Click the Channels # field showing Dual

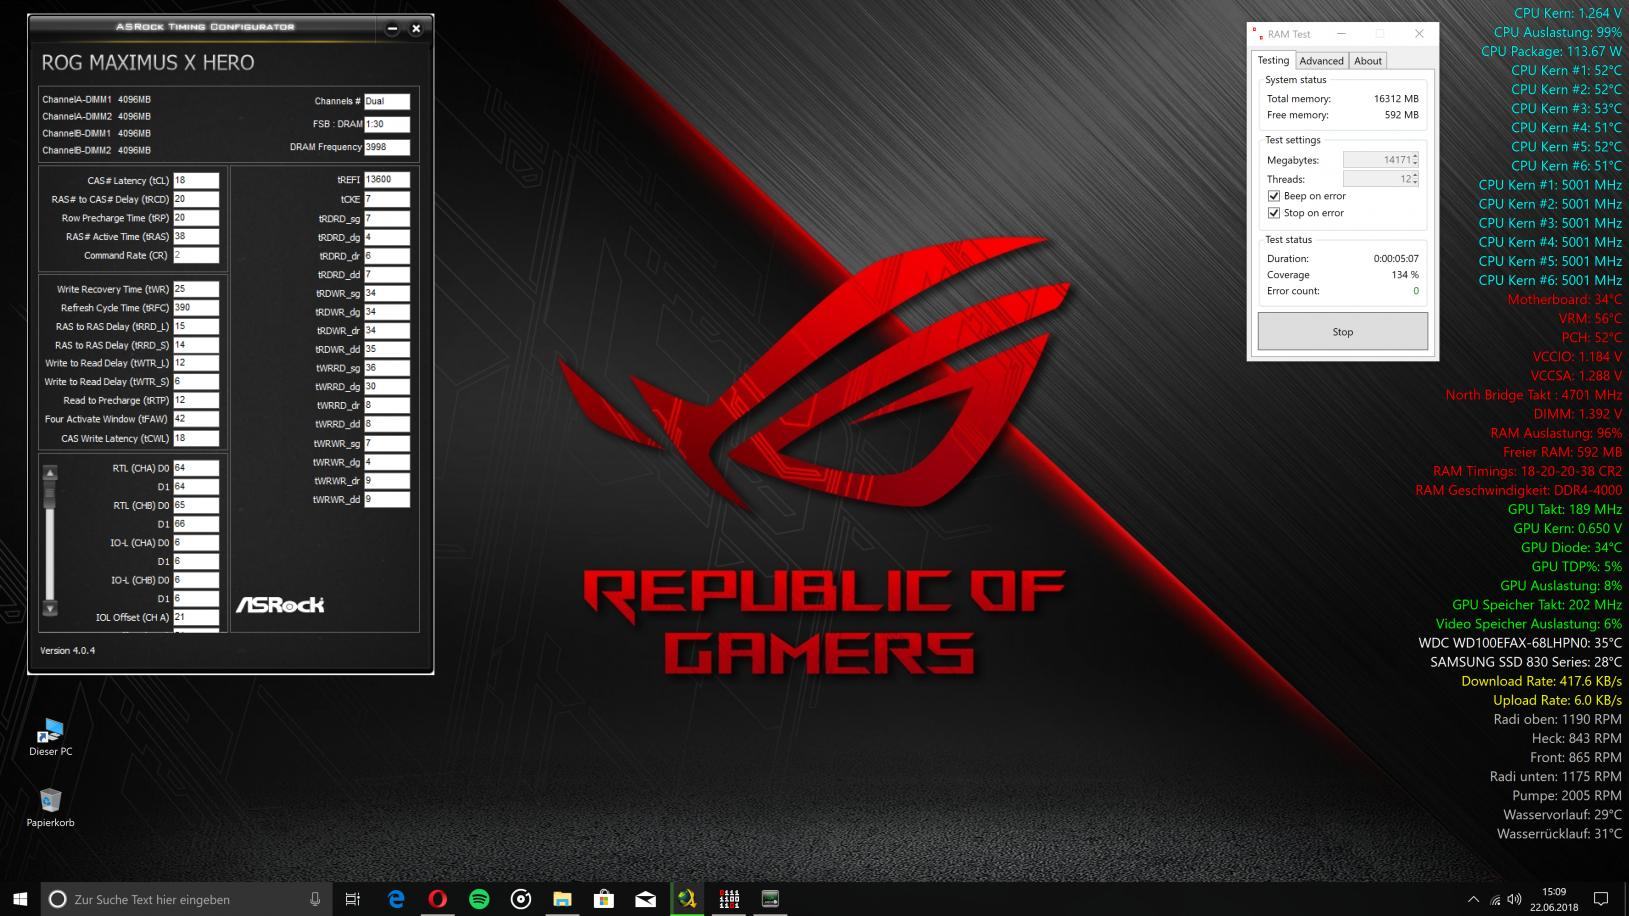click(387, 101)
